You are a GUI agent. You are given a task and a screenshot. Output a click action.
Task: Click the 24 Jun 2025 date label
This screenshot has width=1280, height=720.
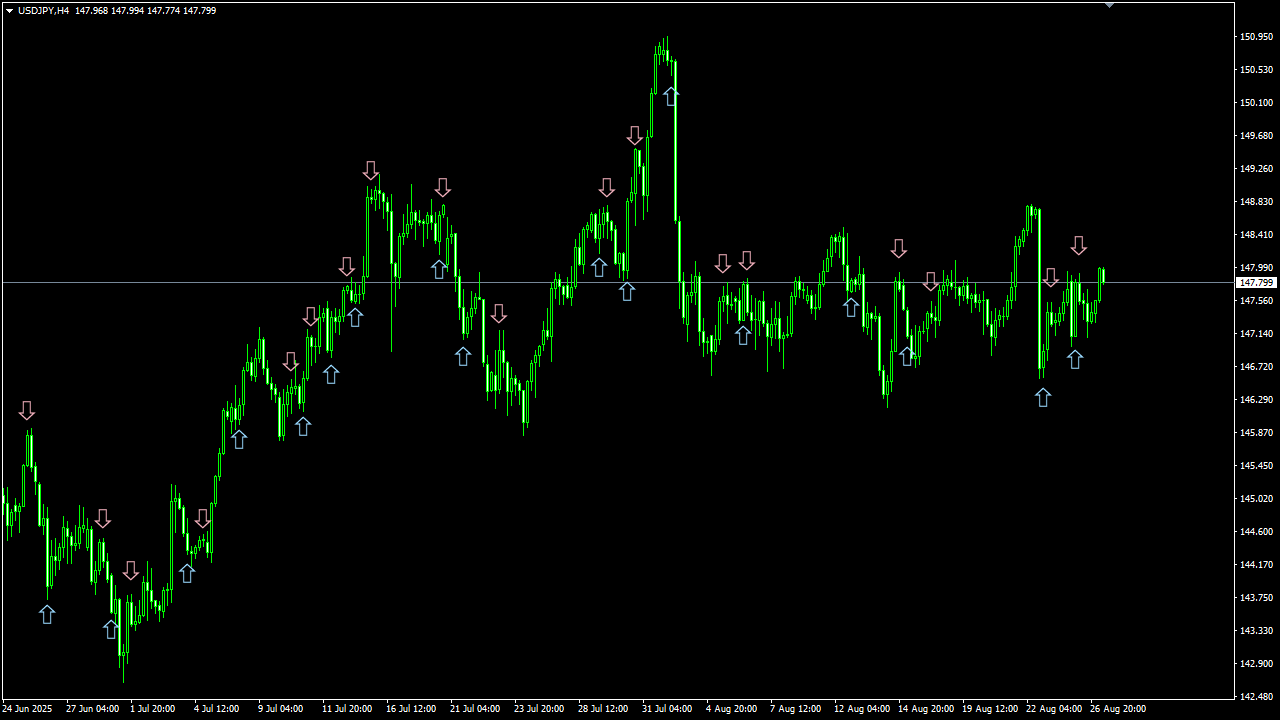coord(27,708)
